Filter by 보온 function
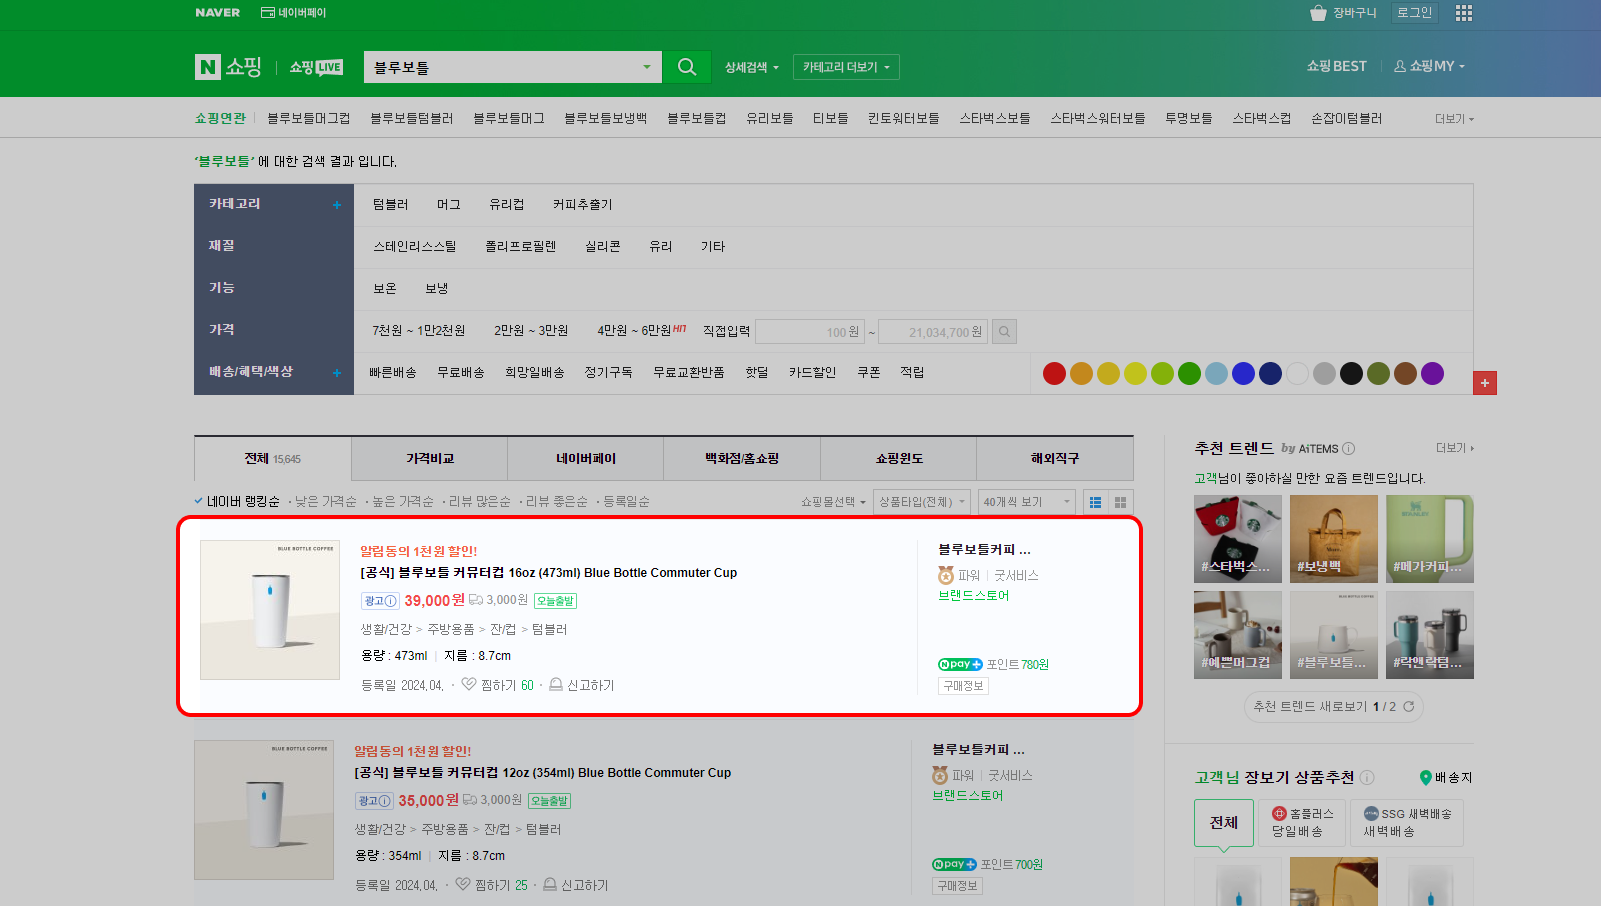 (385, 289)
